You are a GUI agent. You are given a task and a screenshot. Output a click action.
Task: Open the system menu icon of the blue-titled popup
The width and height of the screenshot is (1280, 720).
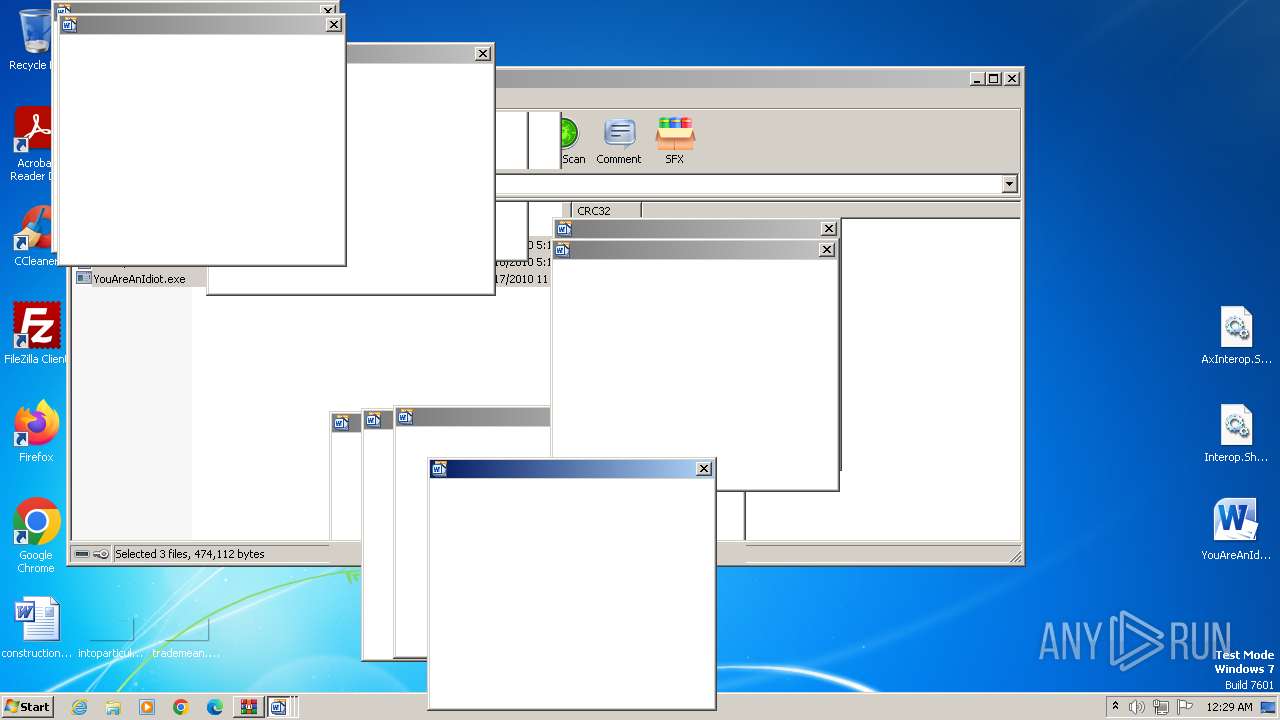pyautogui.click(x=439, y=469)
